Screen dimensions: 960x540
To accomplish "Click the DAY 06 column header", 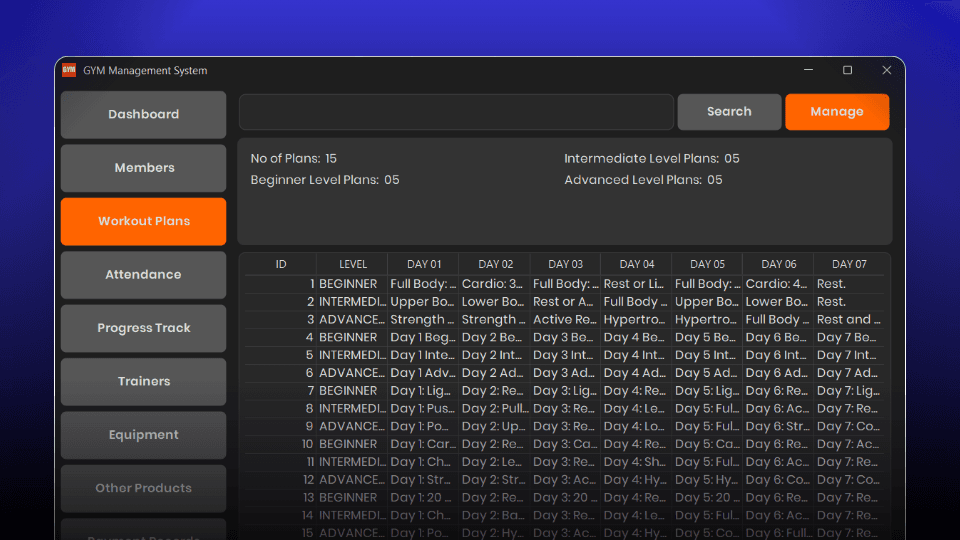I will pyautogui.click(x=778, y=264).
